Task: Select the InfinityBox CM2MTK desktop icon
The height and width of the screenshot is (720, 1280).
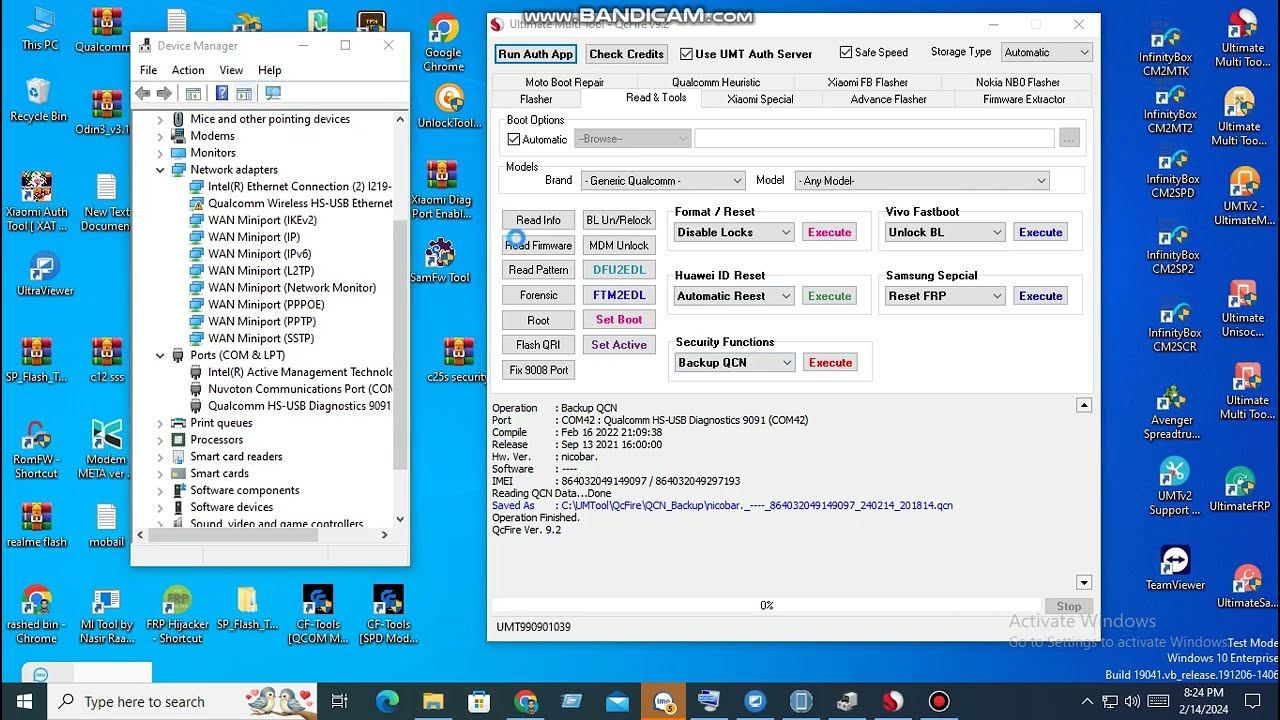Action: click(1165, 49)
